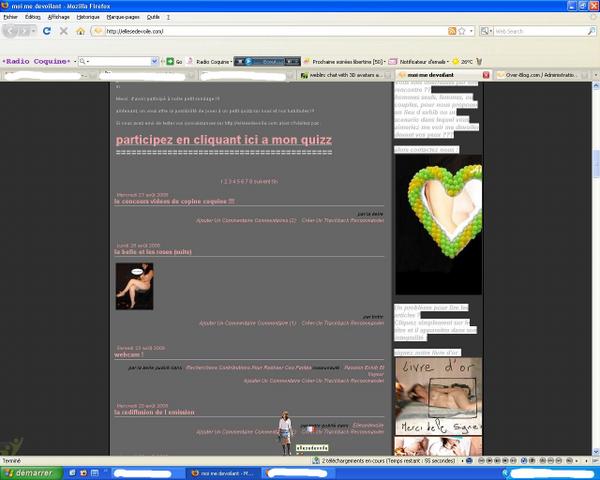Expand 'Prochaine soirées libertine' dropdown
Image resolution: width=600 pixels, height=480 pixels.
pyautogui.click(x=385, y=61)
